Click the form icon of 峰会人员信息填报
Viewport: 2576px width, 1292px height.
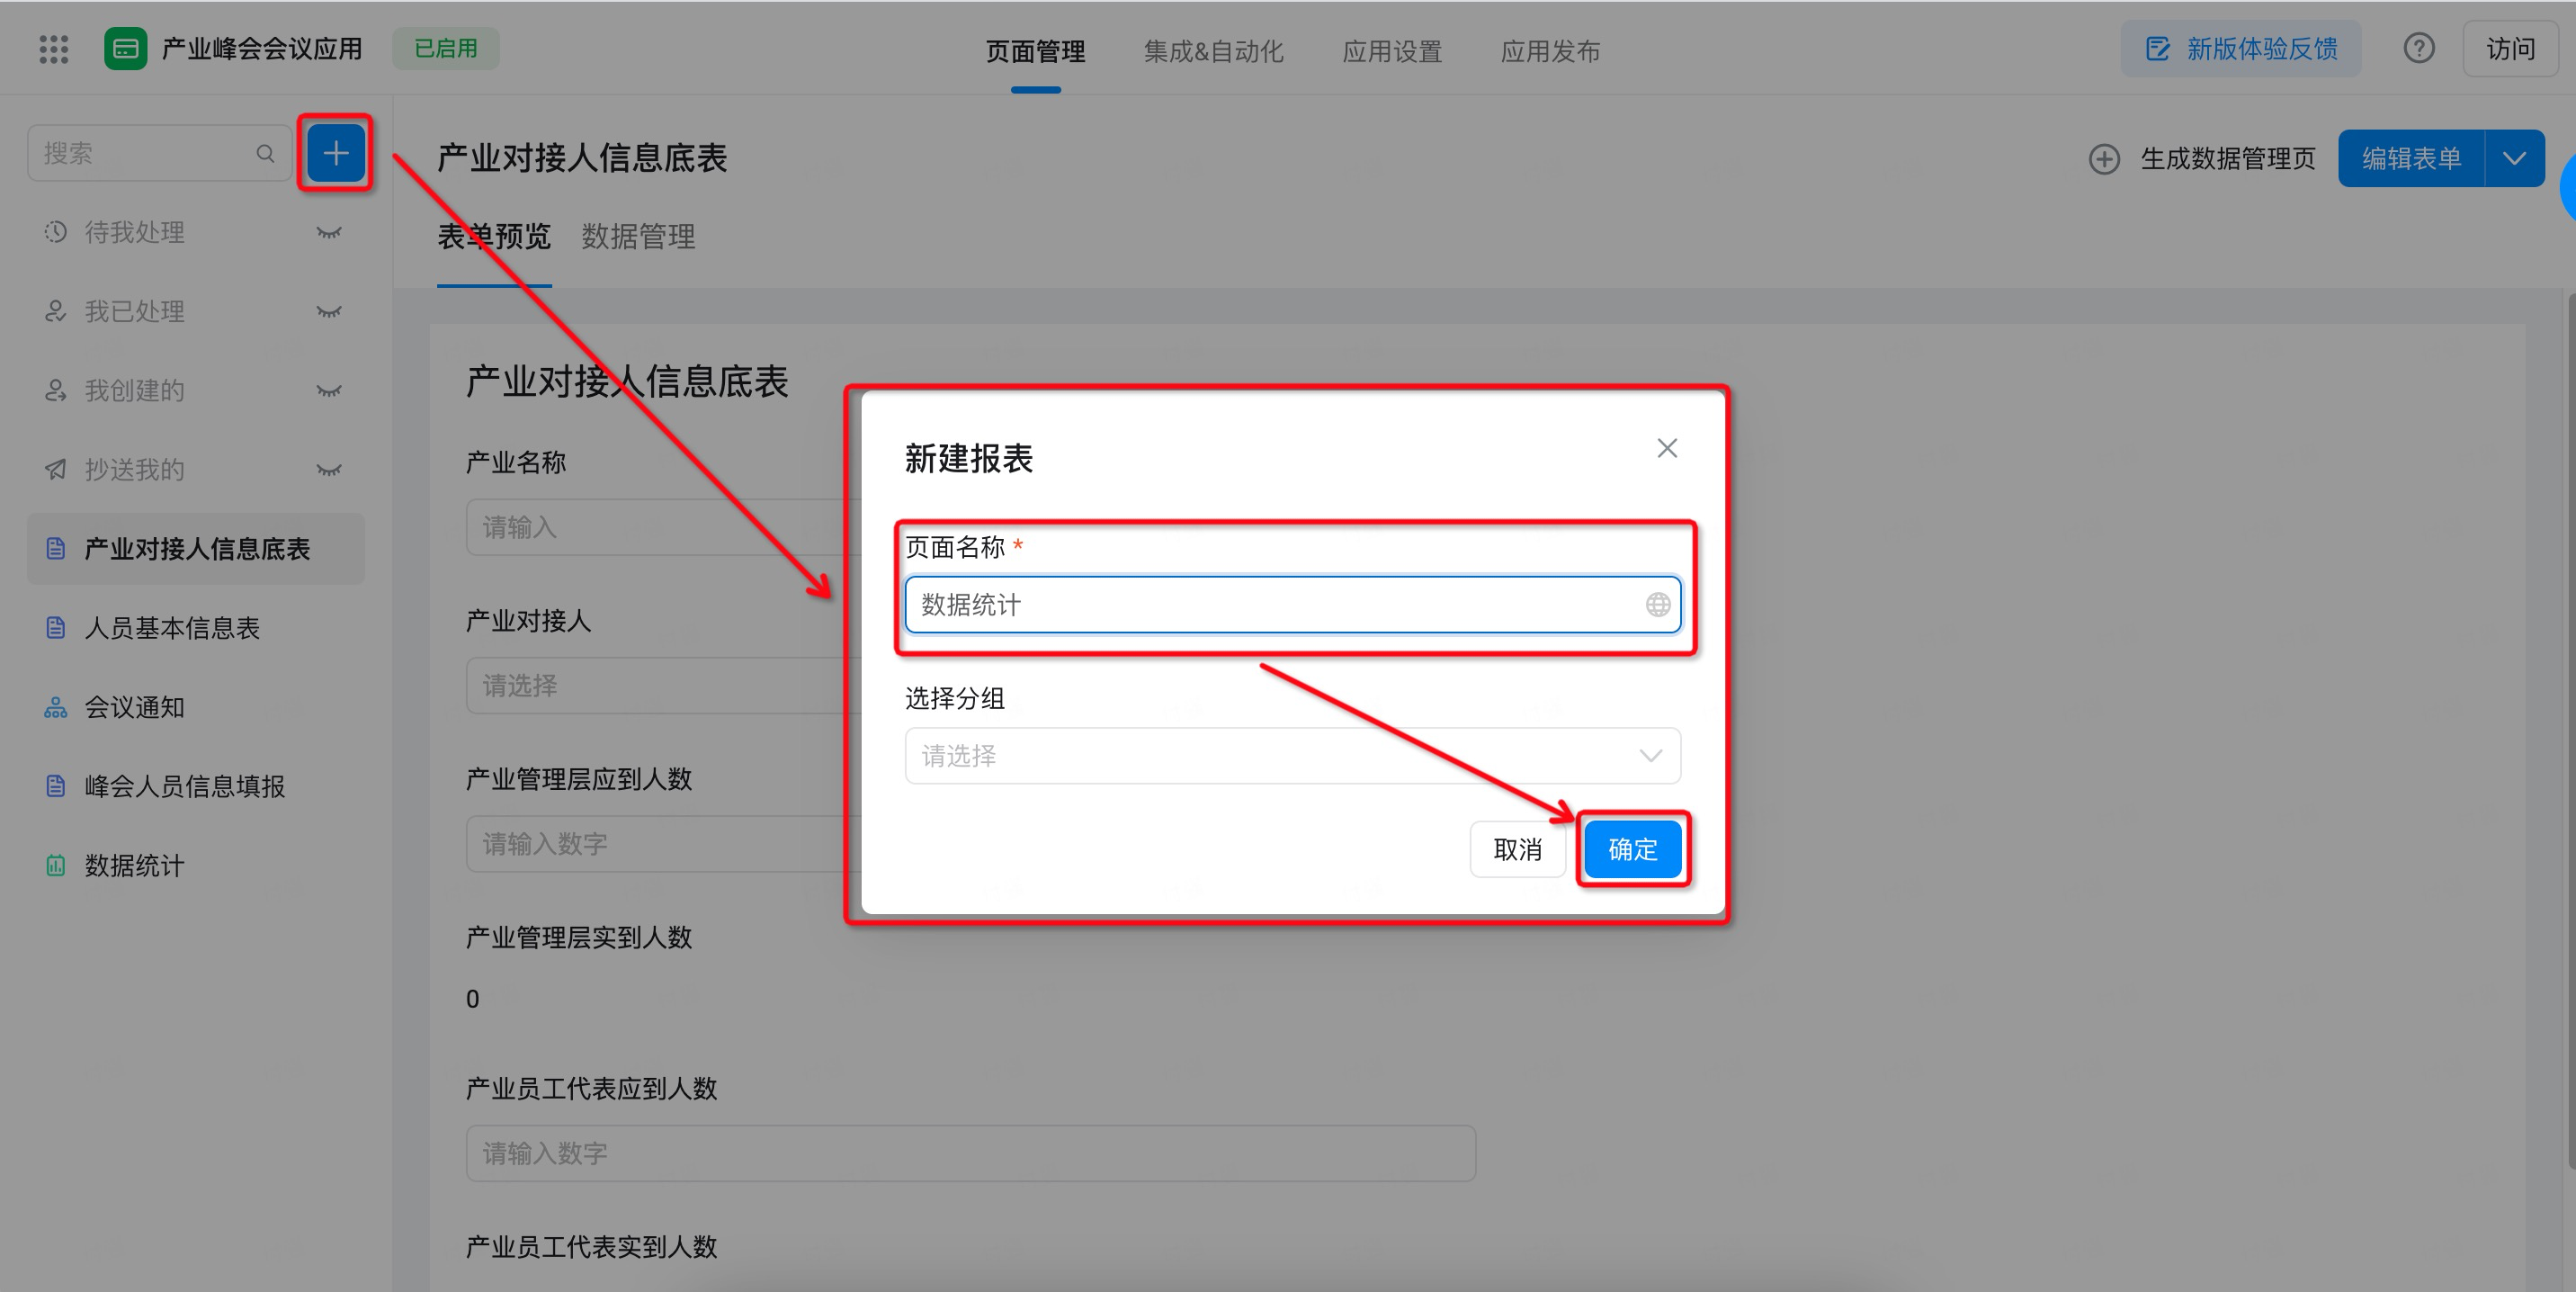click(x=56, y=786)
